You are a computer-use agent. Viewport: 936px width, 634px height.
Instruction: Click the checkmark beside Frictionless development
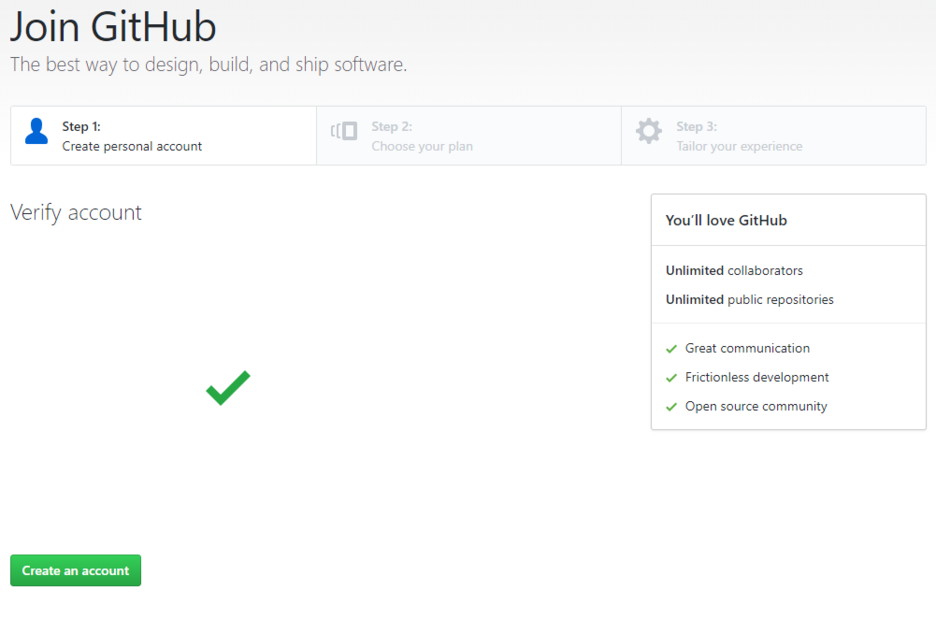(670, 377)
